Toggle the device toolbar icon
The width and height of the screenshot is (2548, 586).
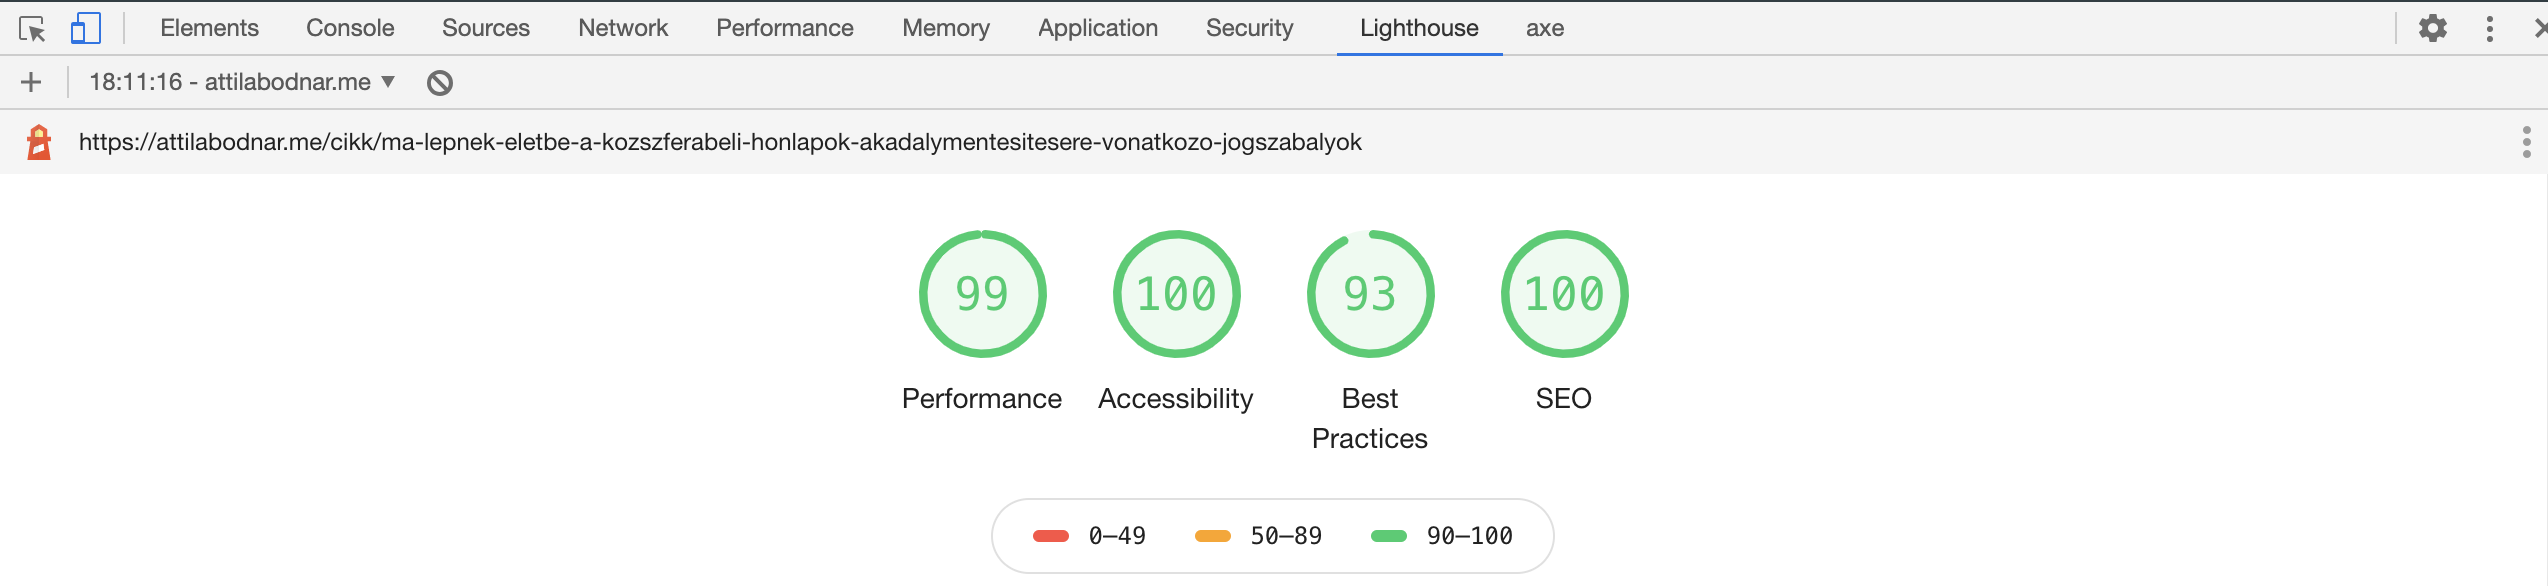click(86, 28)
